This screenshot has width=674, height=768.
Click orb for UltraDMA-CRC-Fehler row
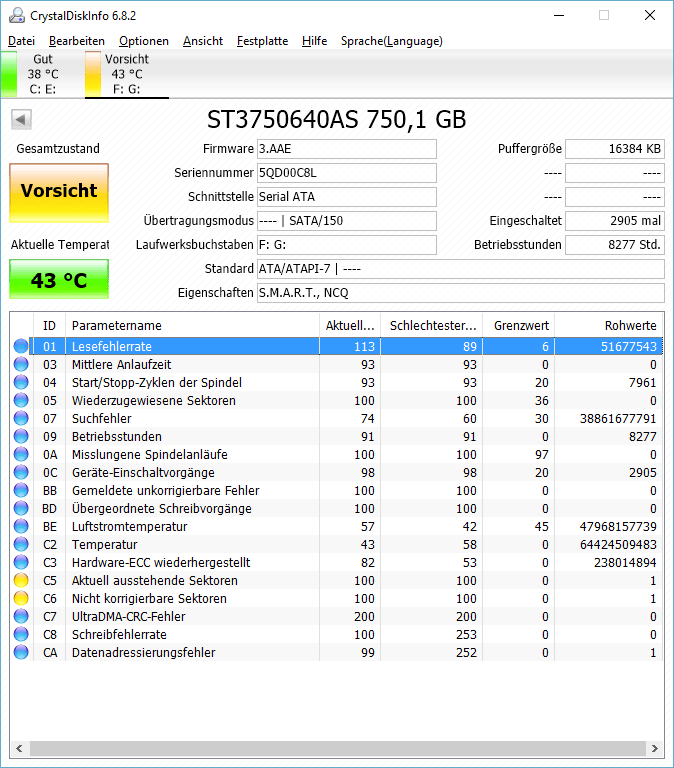[x=21, y=616]
